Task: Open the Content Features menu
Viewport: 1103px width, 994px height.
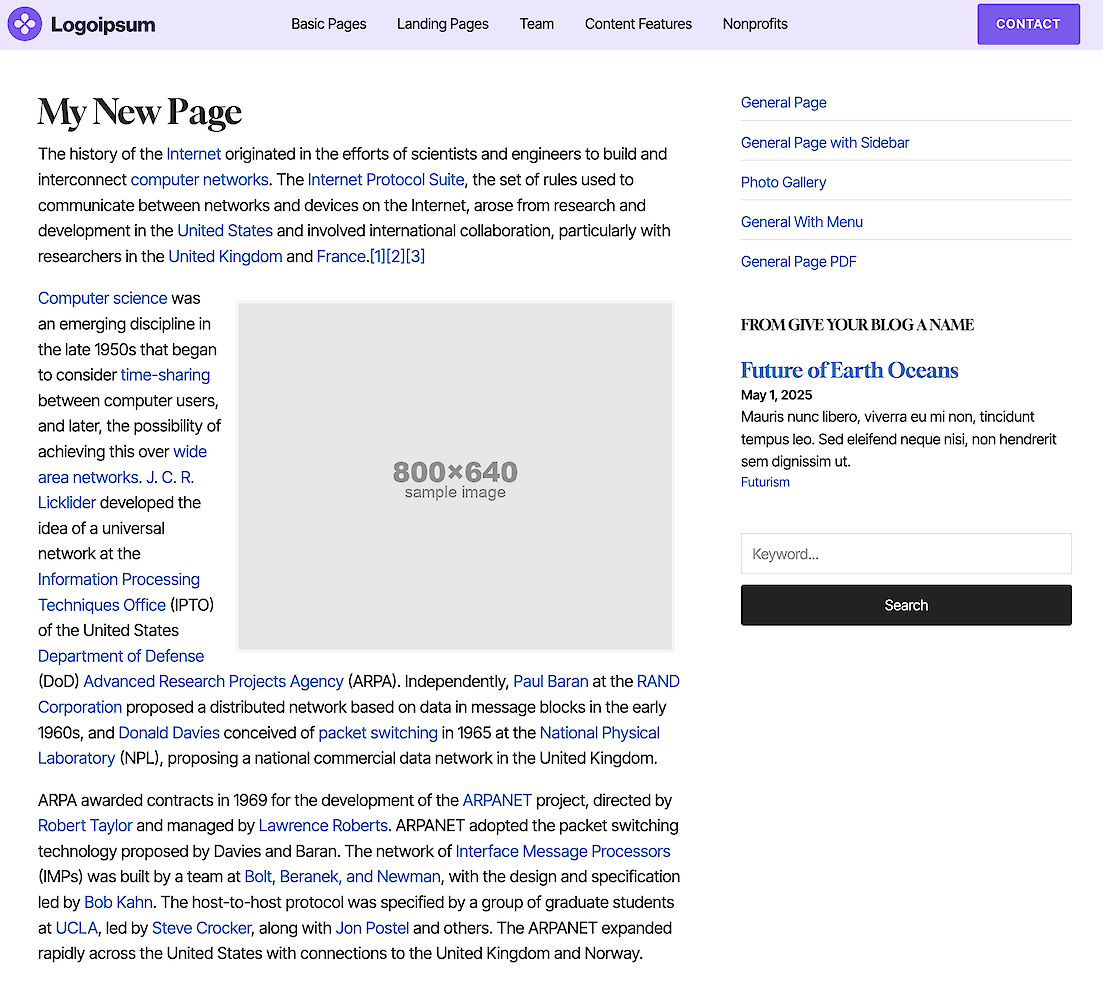Action: (x=638, y=24)
